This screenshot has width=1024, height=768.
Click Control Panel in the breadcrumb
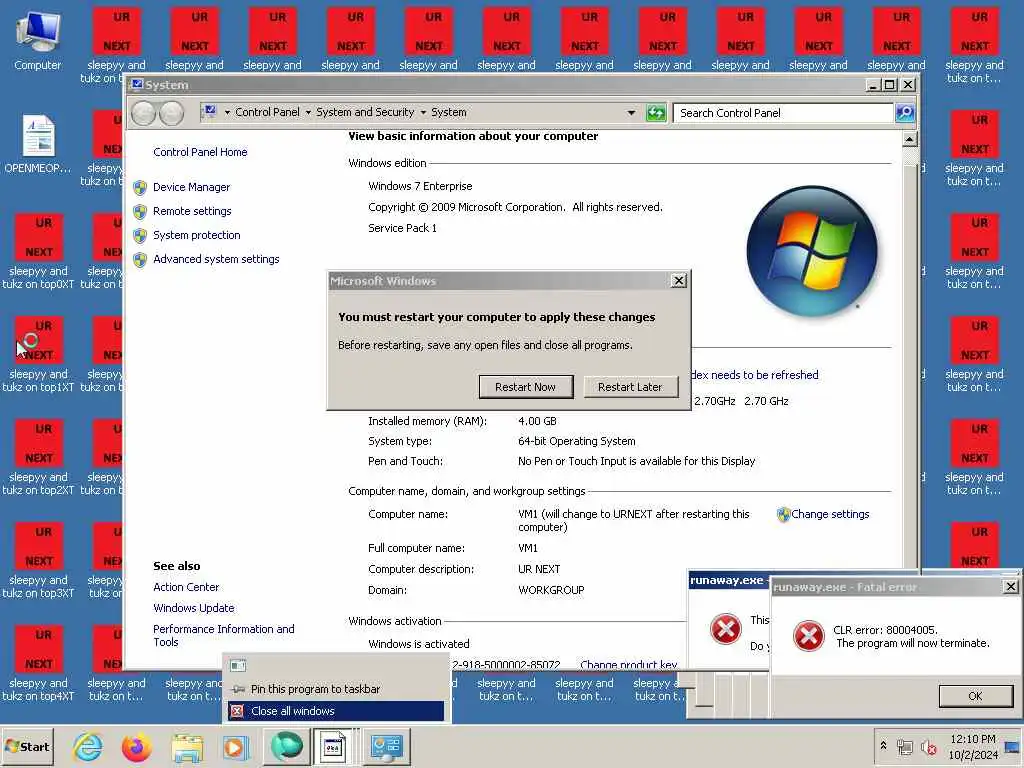point(267,112)
